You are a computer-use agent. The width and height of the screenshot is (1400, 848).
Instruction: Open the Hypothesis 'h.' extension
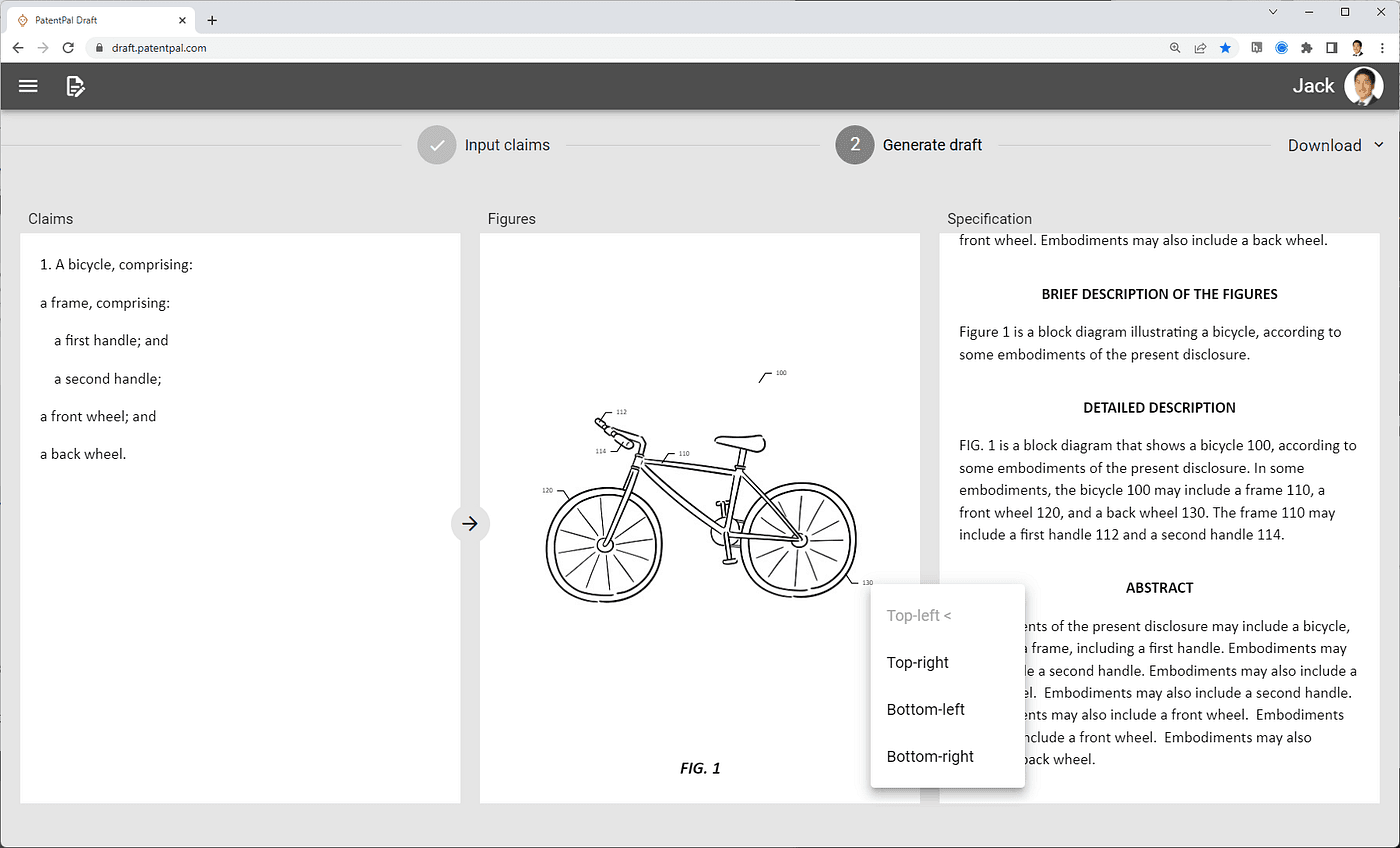[x=1256, y=47]
